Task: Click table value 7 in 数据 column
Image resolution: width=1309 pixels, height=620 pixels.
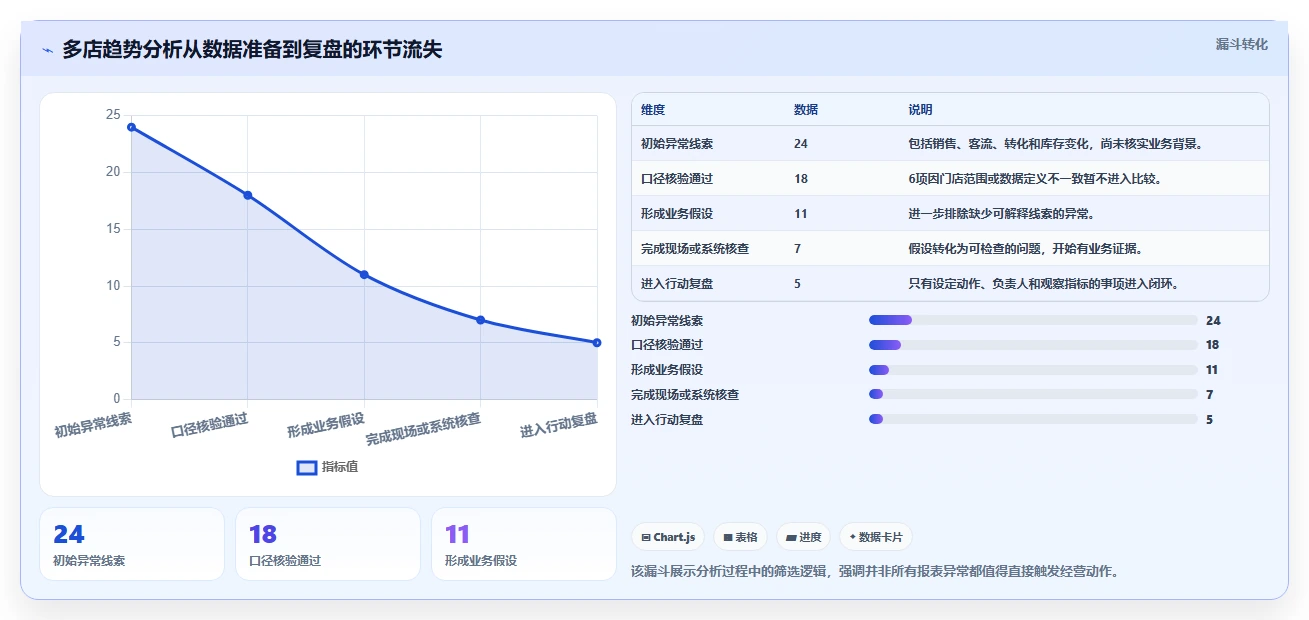Action: [797, 249]
